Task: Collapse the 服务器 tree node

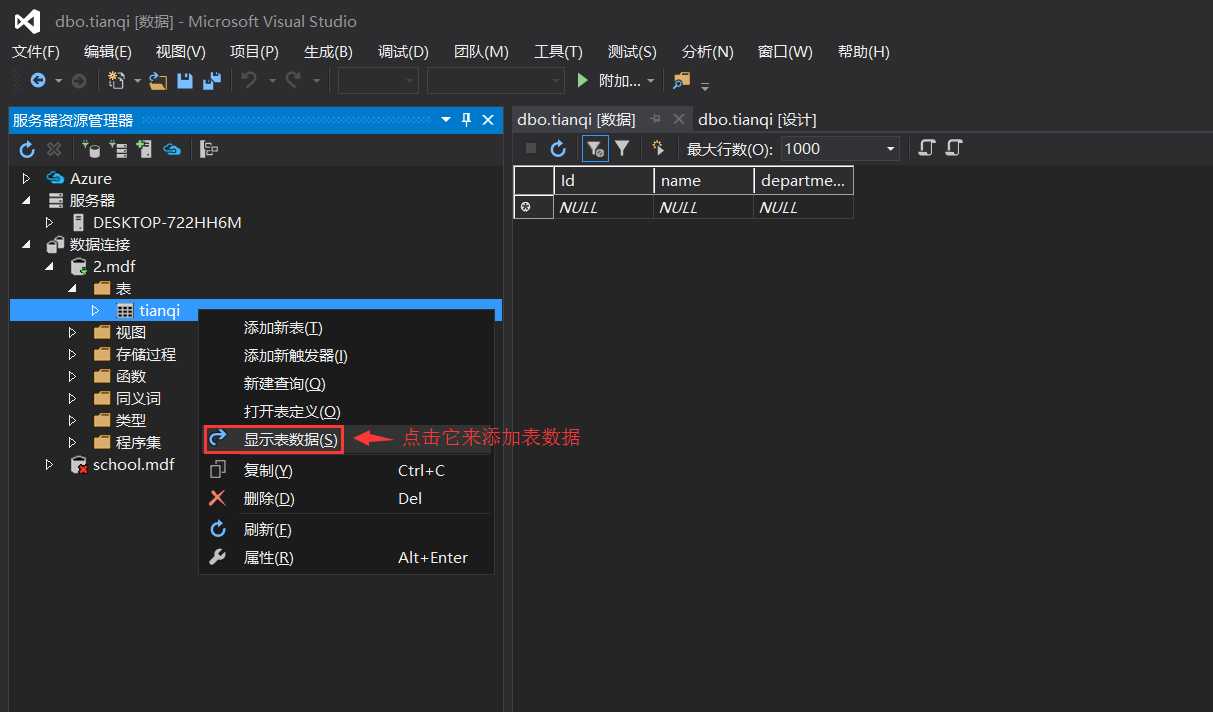Action: tap(27, 200)
